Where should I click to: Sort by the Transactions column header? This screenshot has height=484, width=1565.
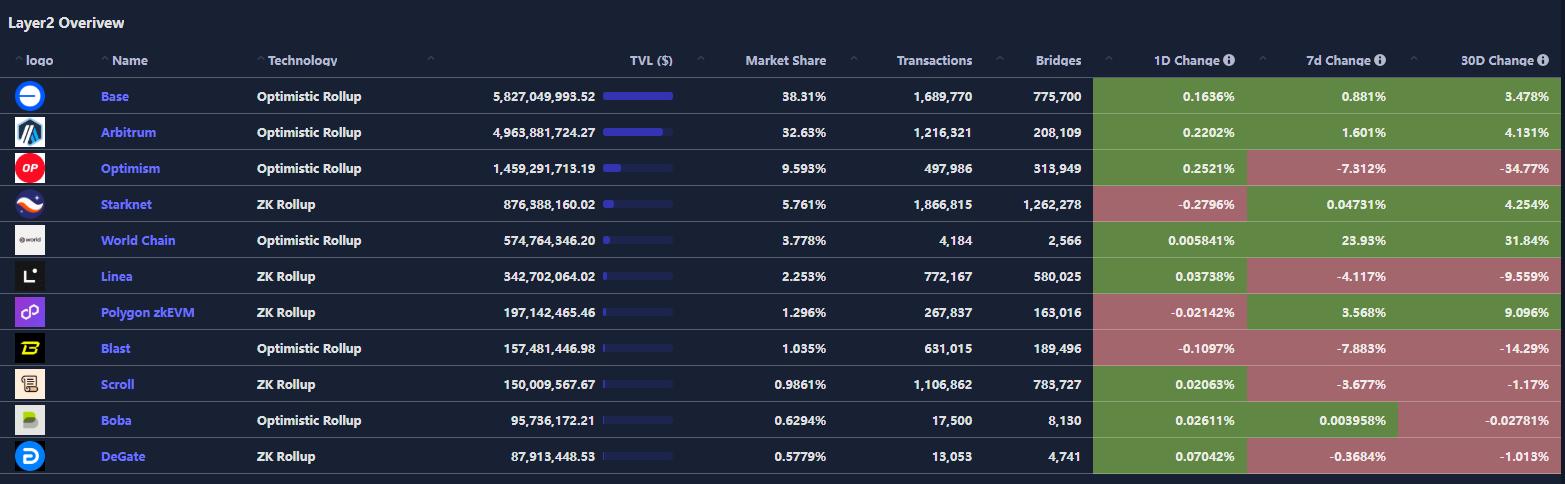(x=934, y=61)
